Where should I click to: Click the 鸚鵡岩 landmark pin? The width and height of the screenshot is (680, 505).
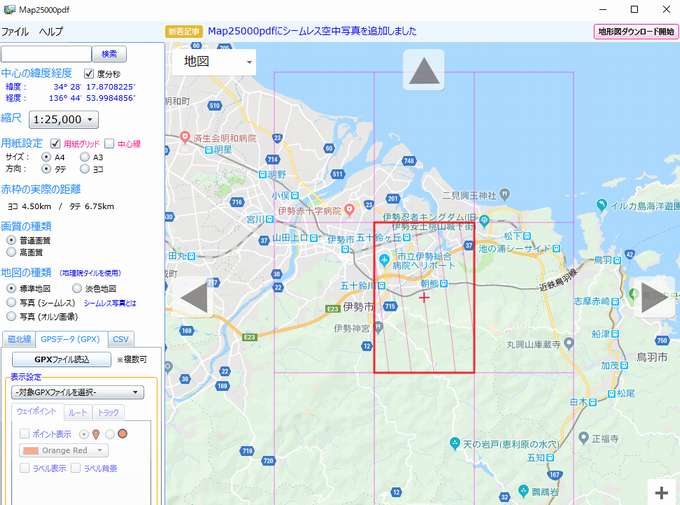click(x=523, y=491)
